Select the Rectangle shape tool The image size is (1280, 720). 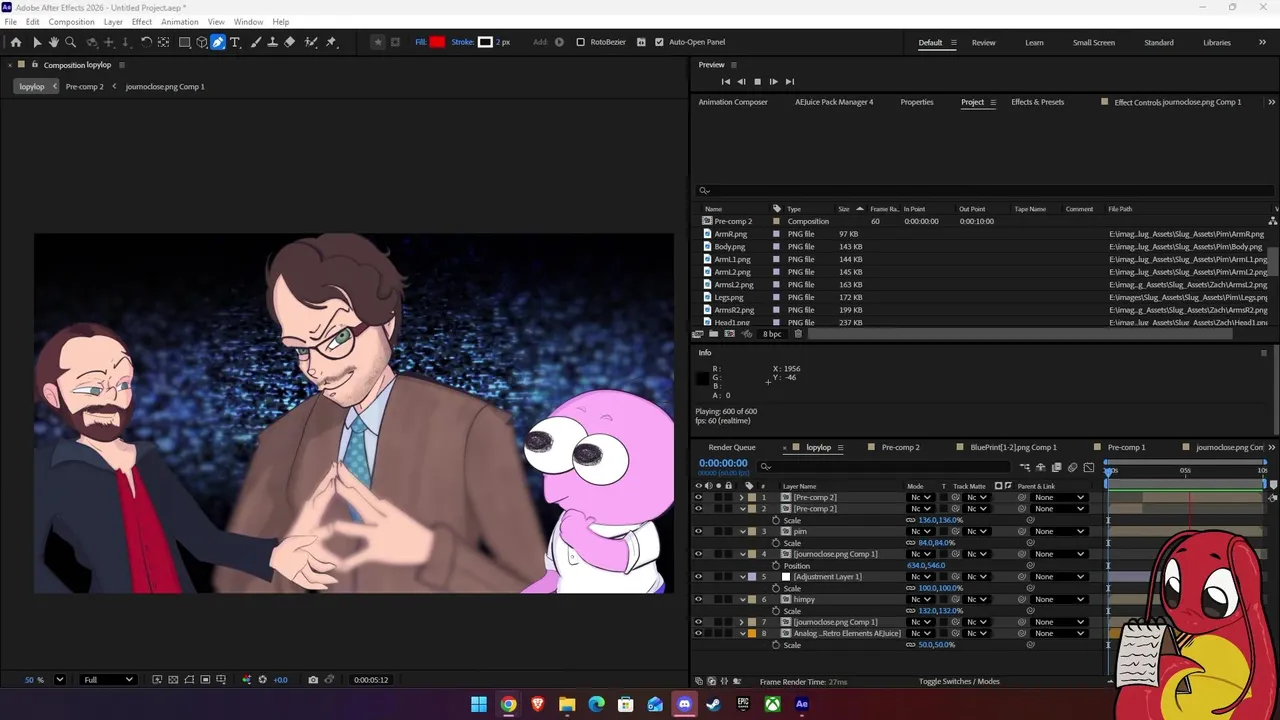pyautogui.click(x=185, y=42)
